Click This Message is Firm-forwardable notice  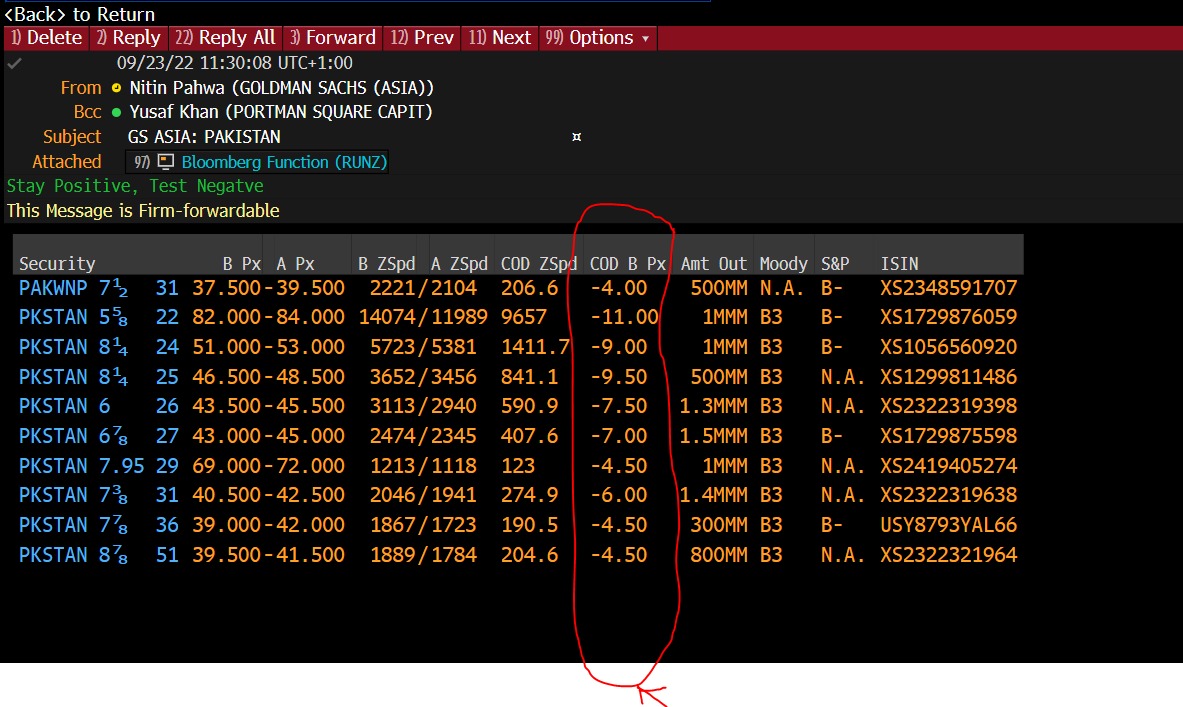tap(143, 211)
